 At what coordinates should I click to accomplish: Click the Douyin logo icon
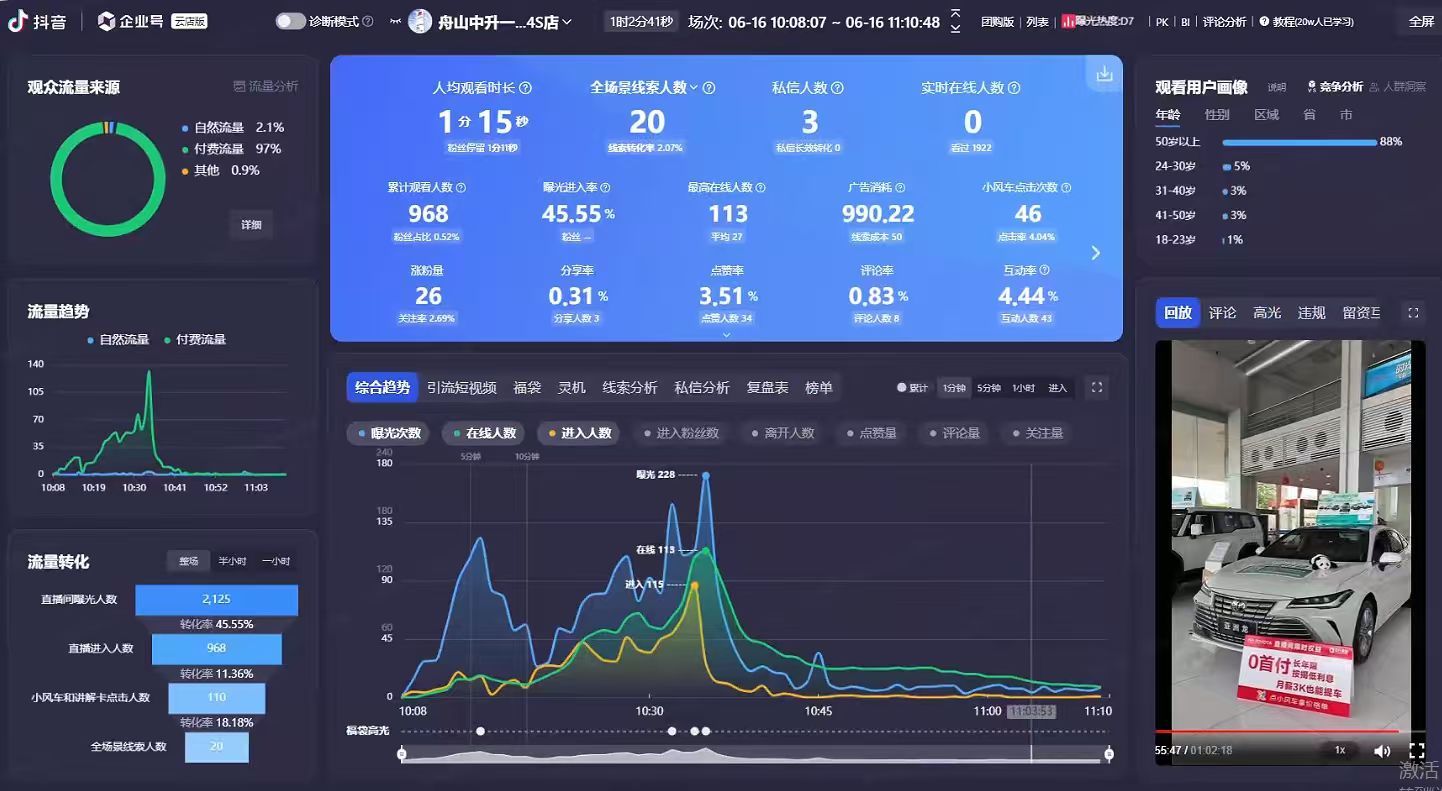[17, 21]
